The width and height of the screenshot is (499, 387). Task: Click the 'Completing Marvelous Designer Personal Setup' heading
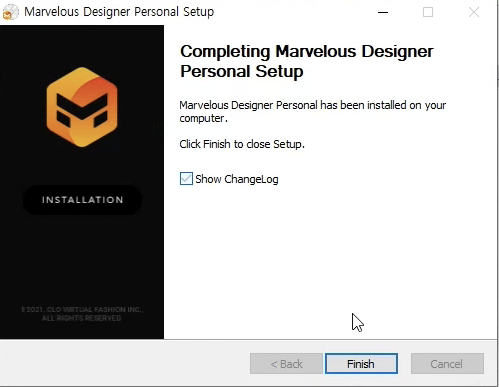click(306, 61)
